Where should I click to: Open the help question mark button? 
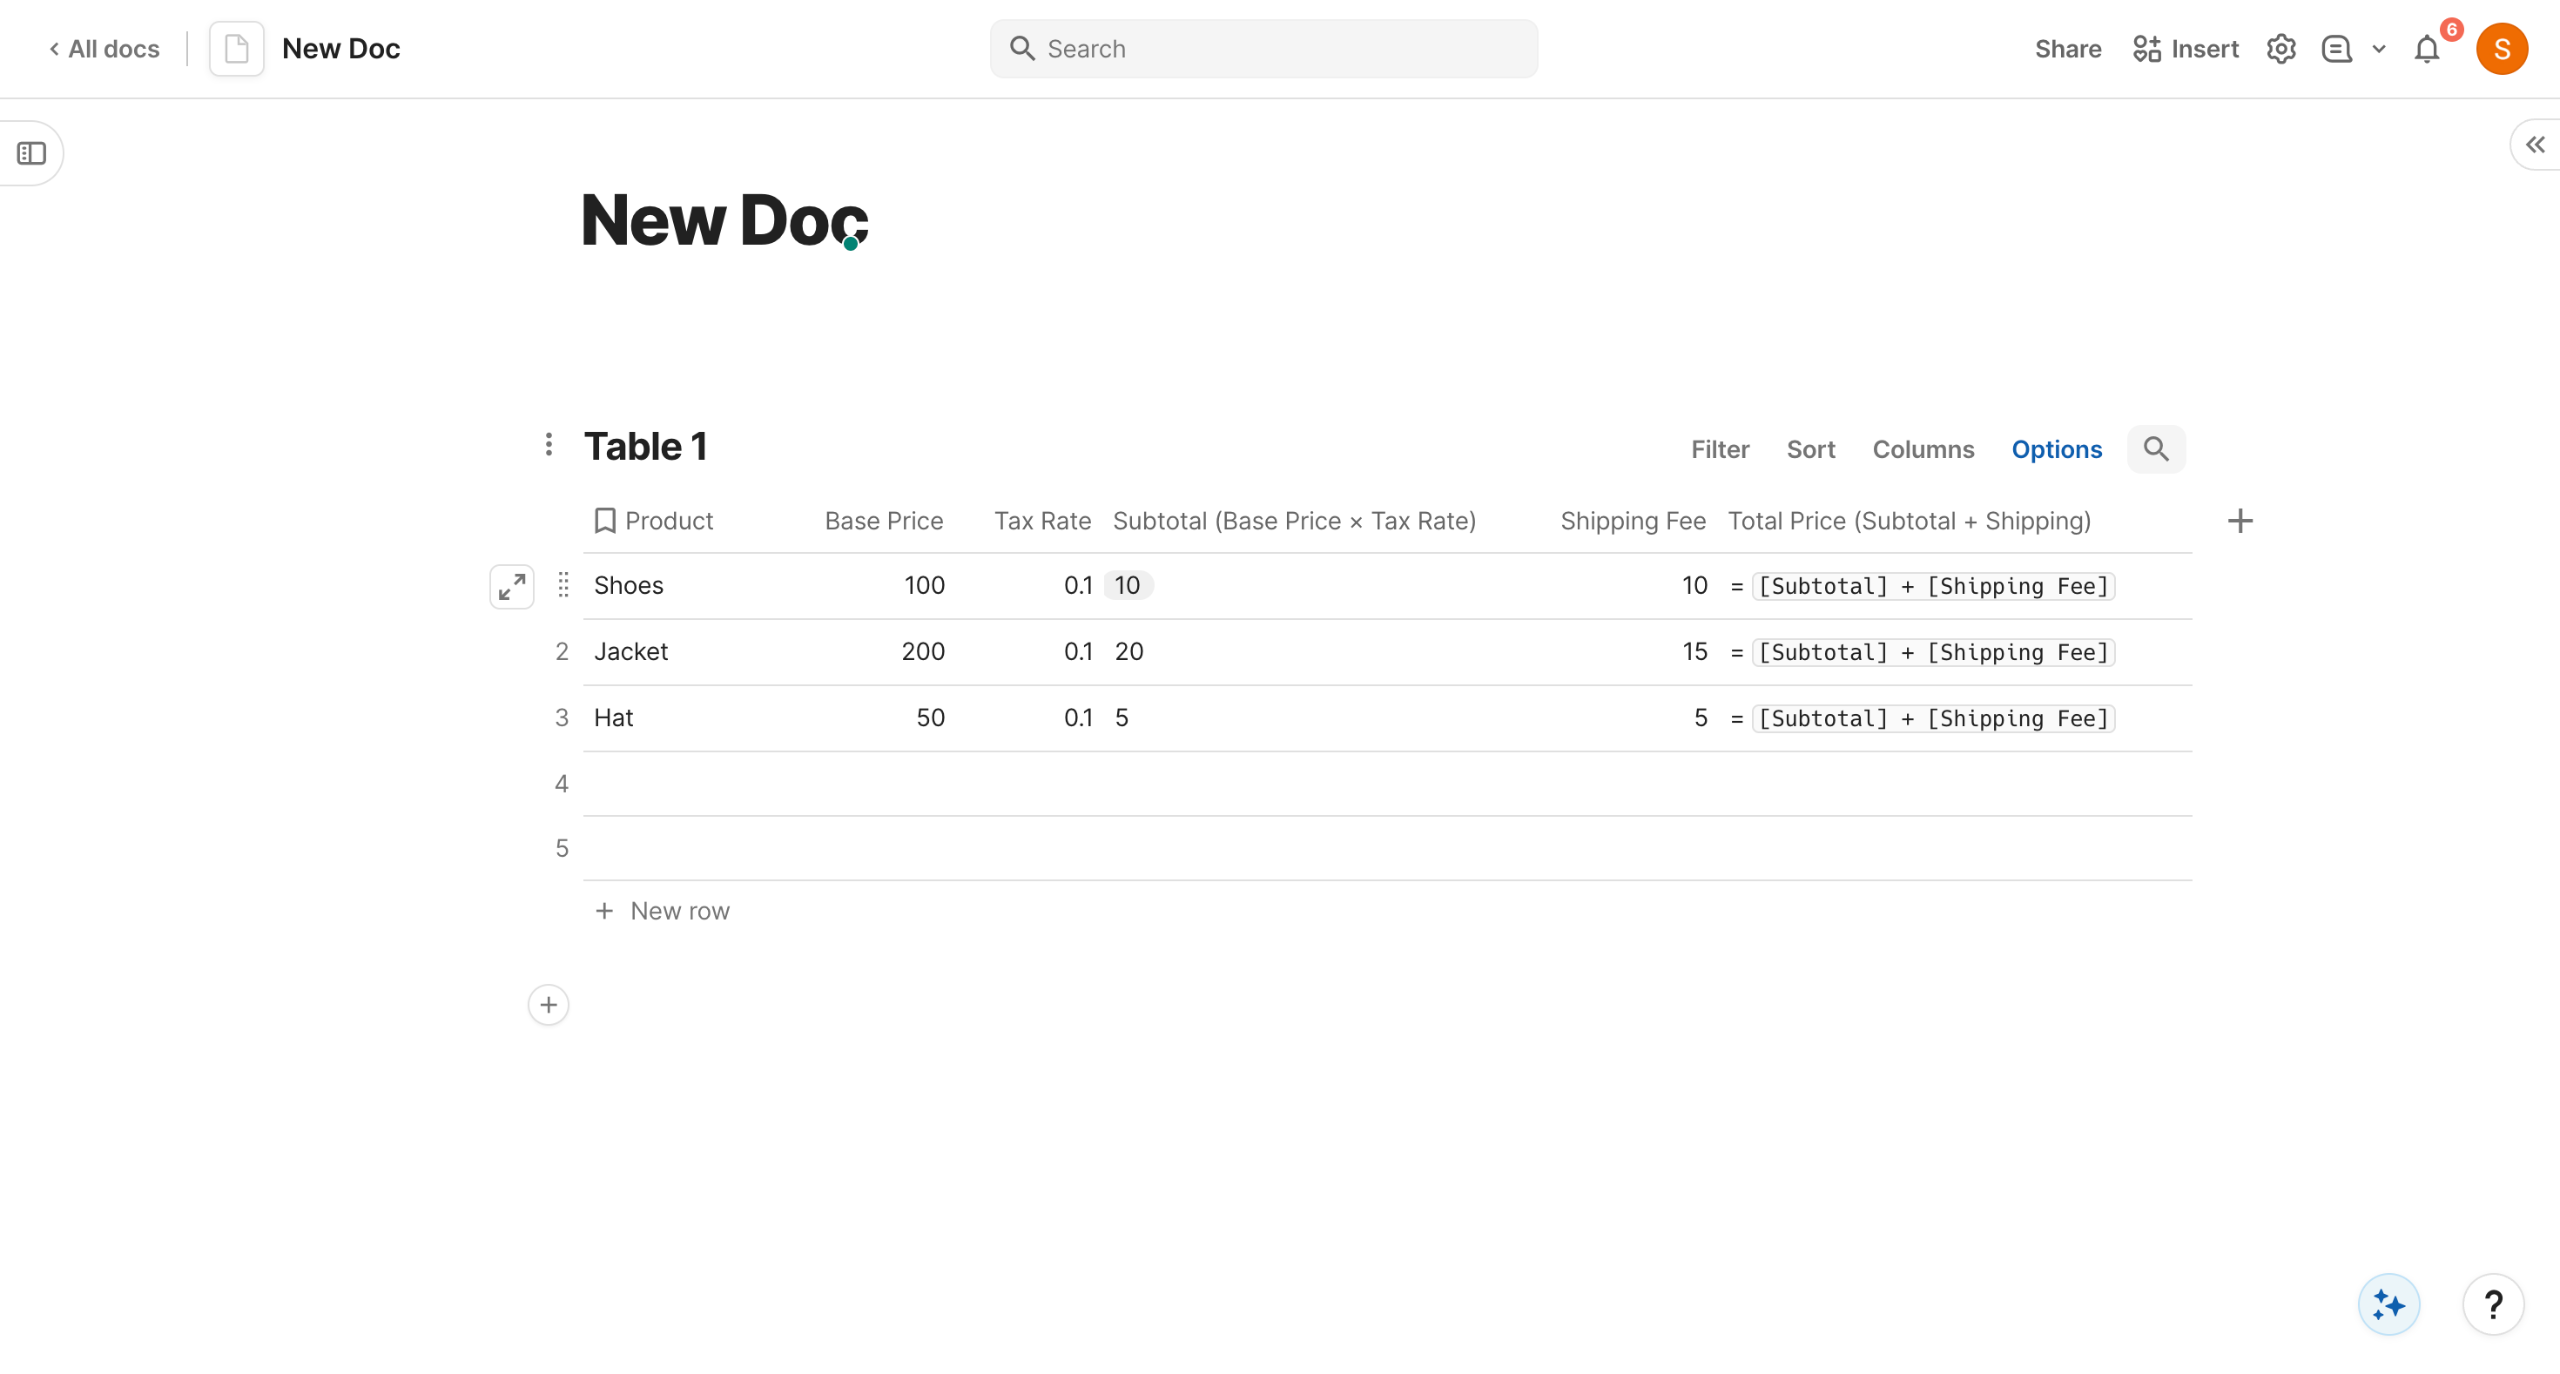click(x=2493, y=1304)
